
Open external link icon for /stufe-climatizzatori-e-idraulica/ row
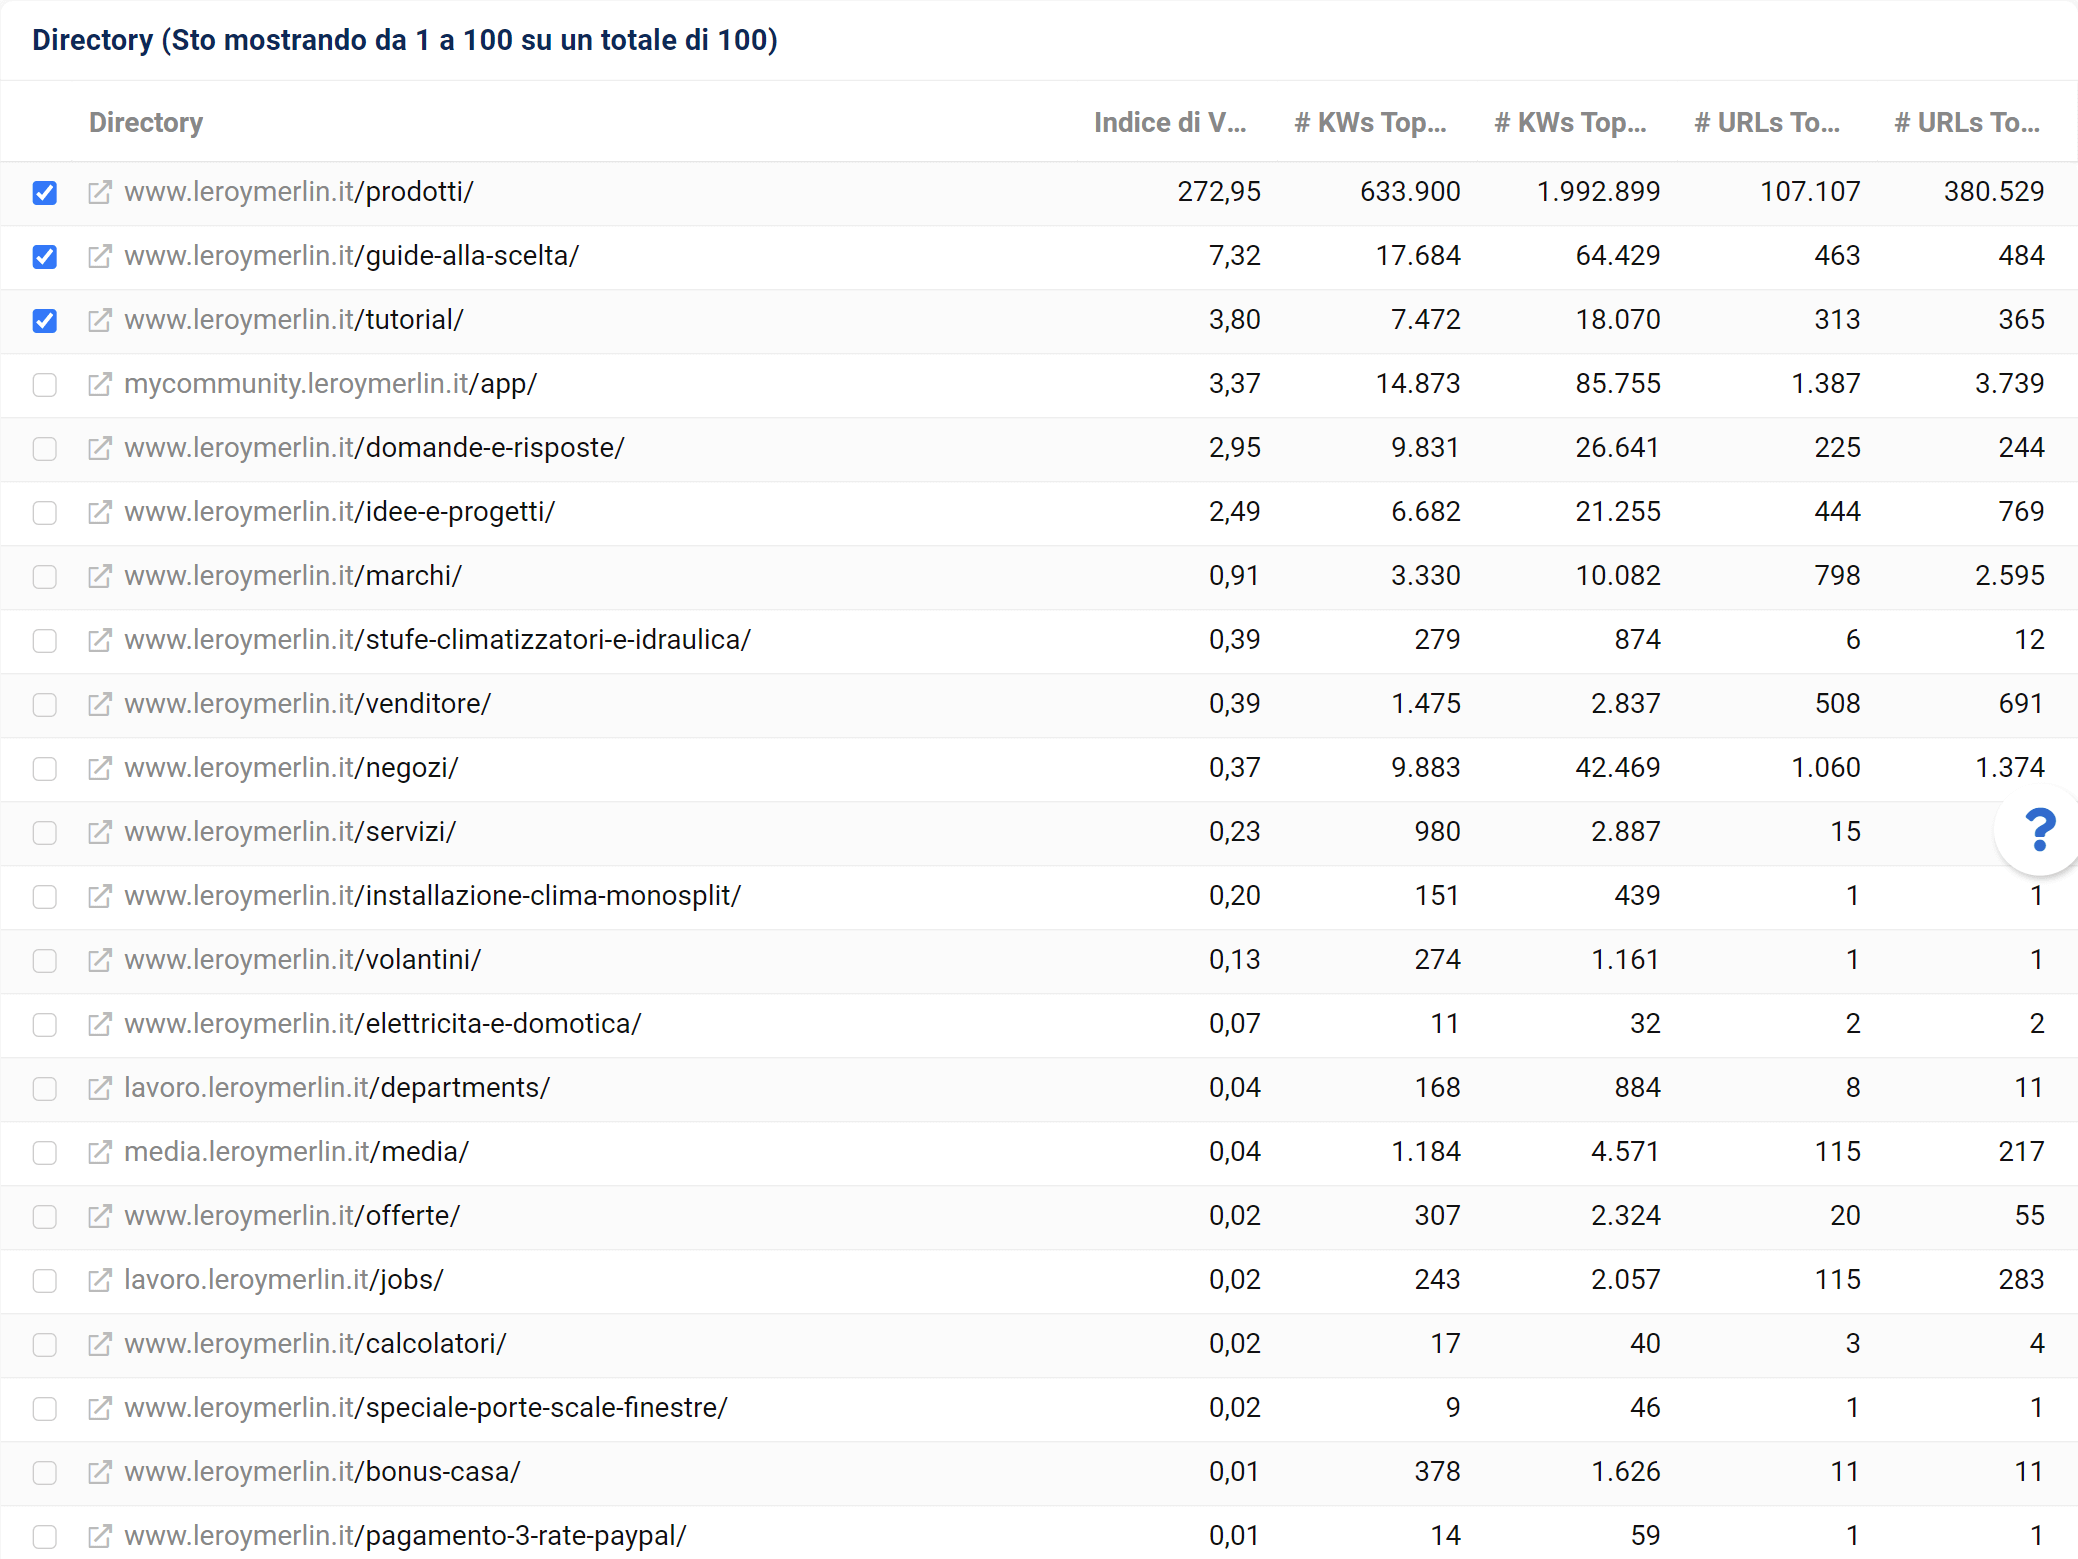99,640
